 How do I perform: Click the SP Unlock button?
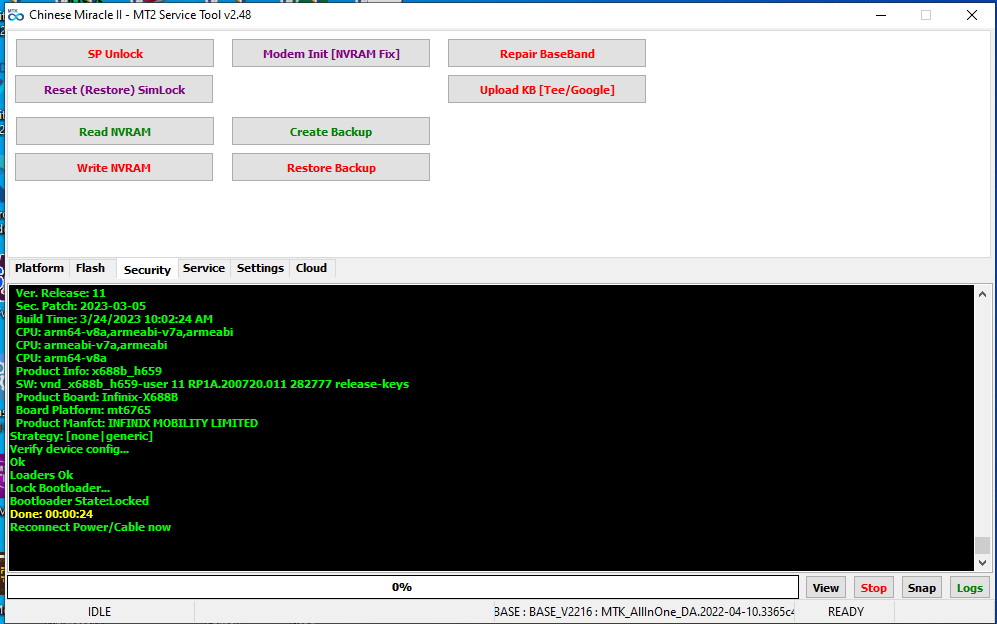(115, 54)
